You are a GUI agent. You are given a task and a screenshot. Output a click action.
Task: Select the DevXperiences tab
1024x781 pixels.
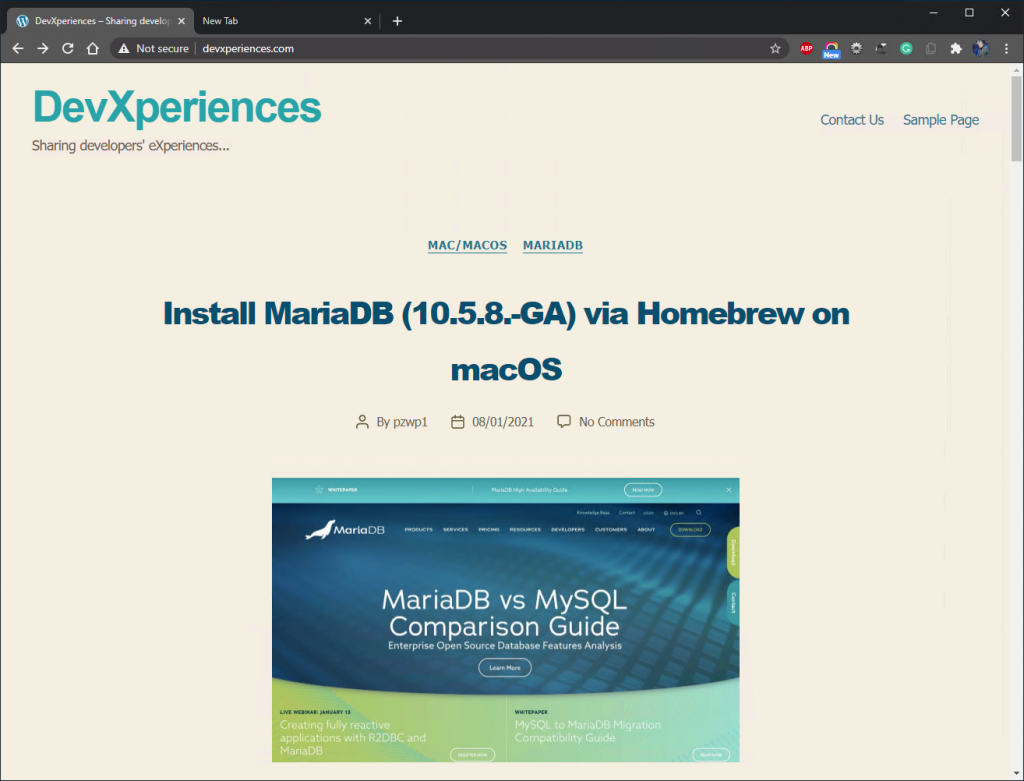[101, 21]
